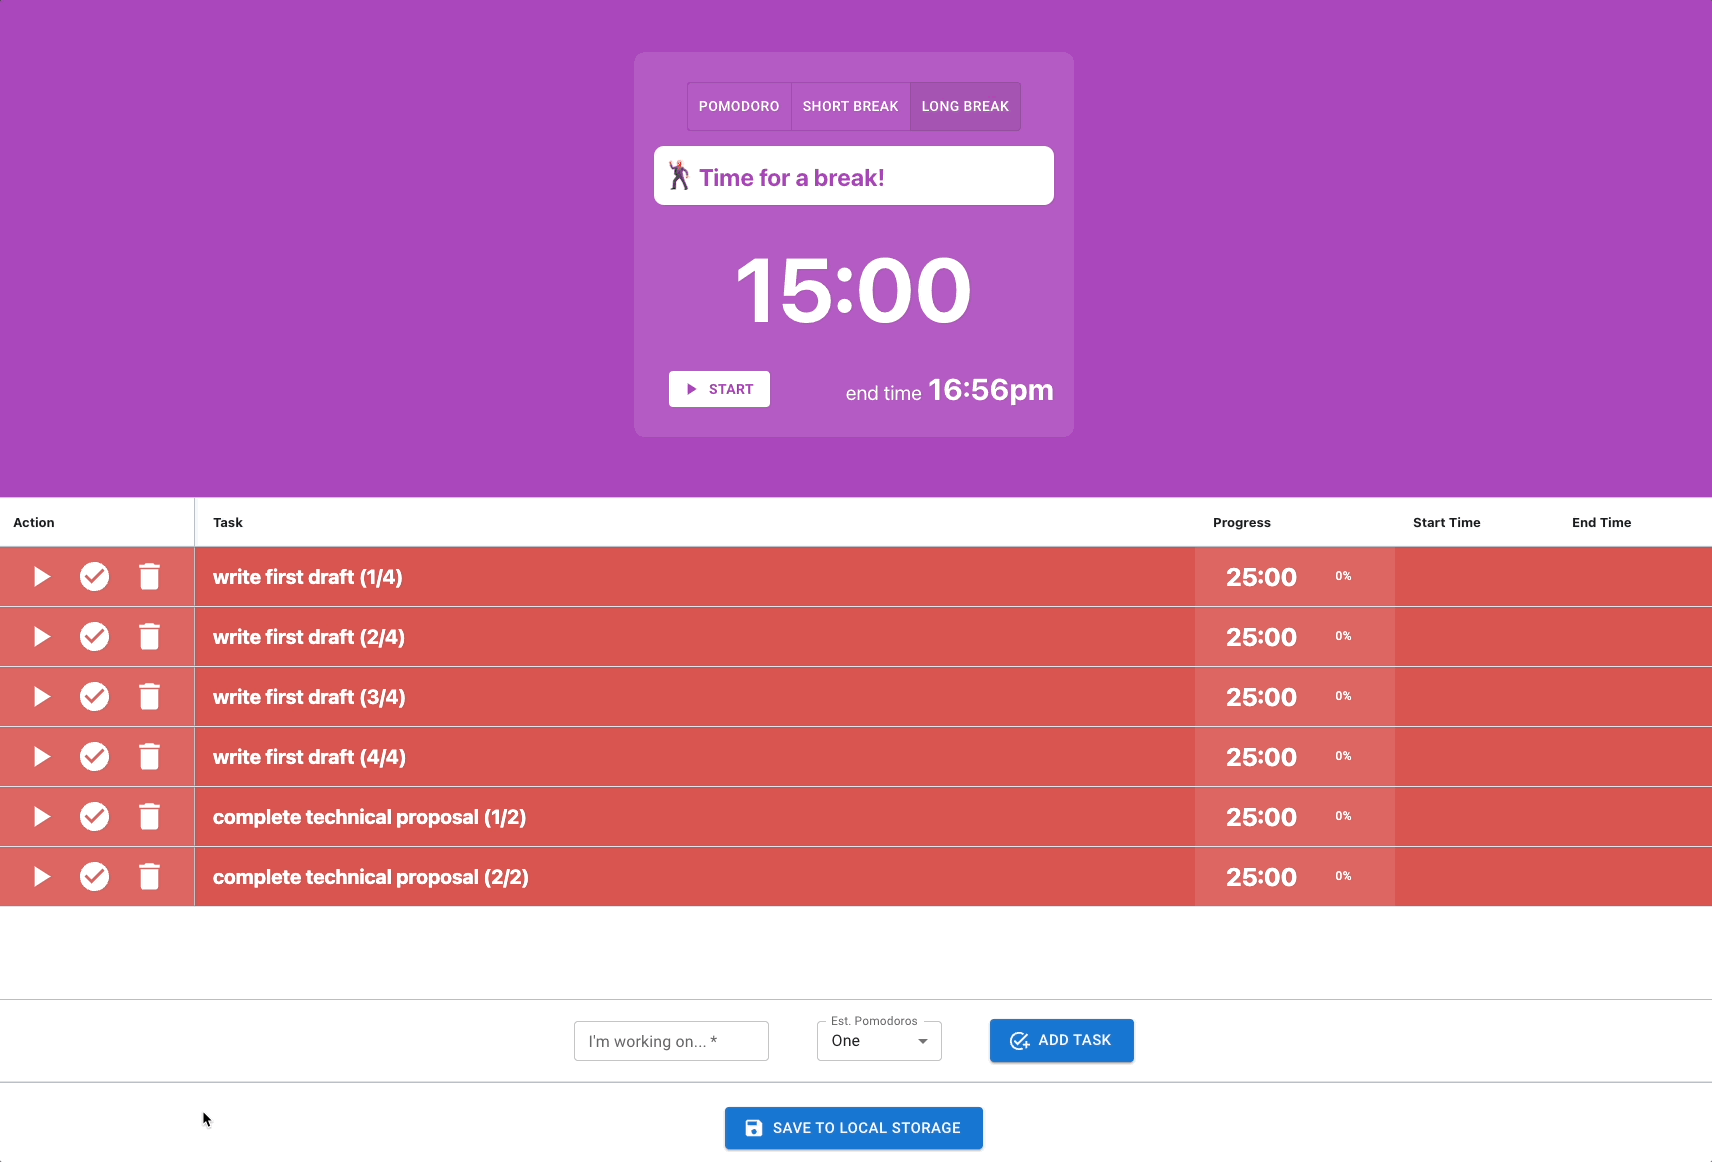
Task: Select the 'write first draft (2/4)' task name
Action: 309,637
